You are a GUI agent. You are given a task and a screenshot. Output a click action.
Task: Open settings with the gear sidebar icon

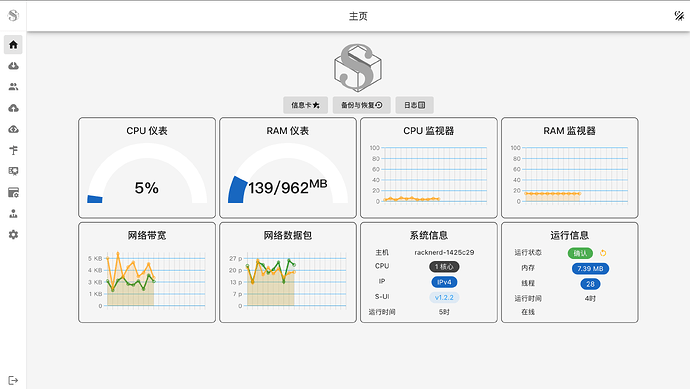(13, 235)
